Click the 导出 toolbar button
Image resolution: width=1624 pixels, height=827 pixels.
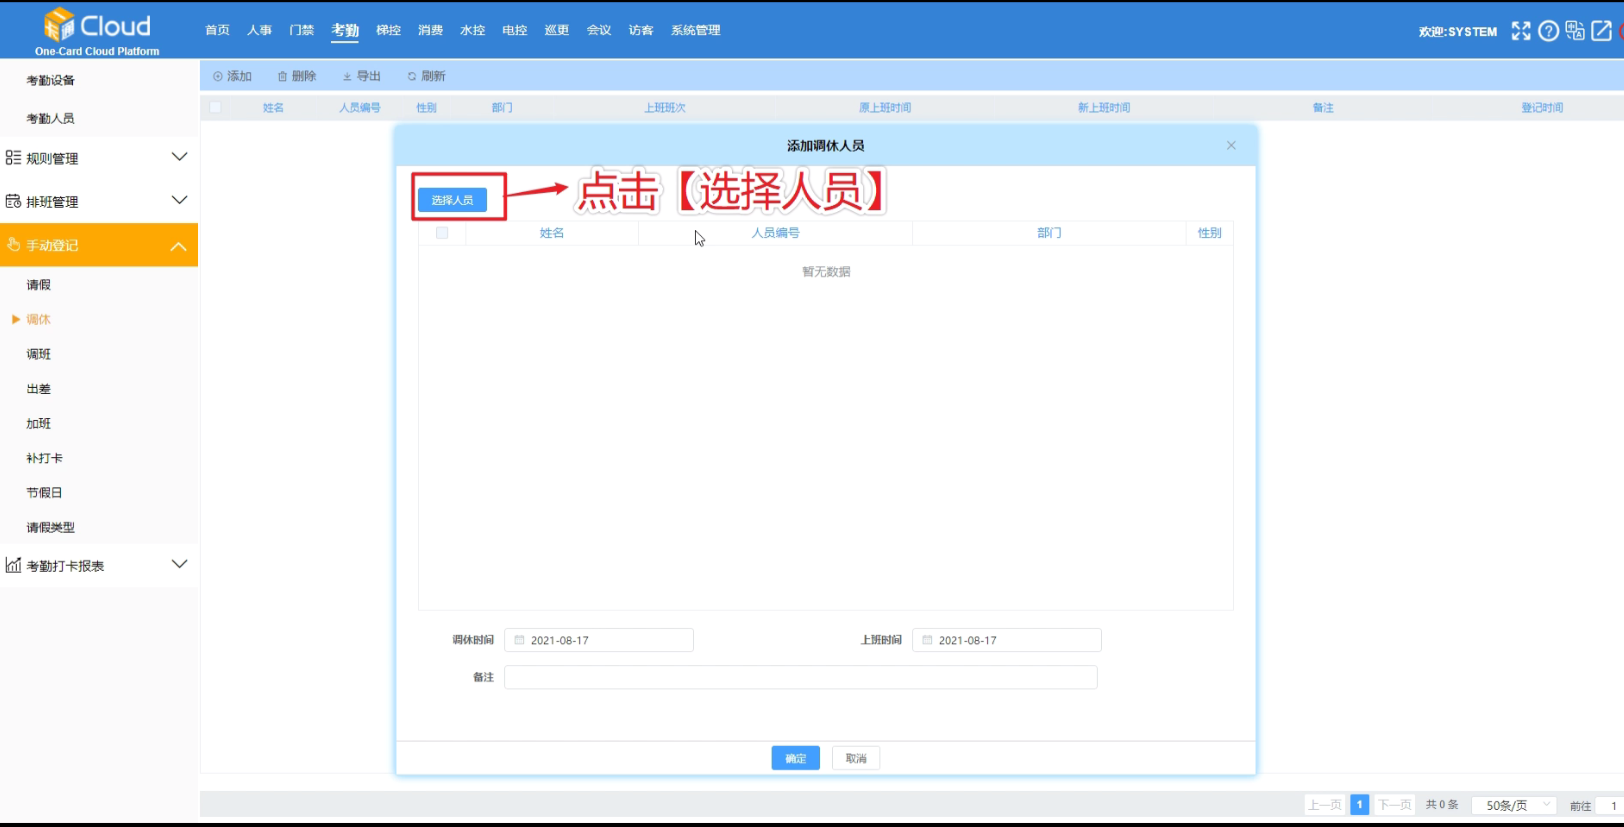coord(362,76)
